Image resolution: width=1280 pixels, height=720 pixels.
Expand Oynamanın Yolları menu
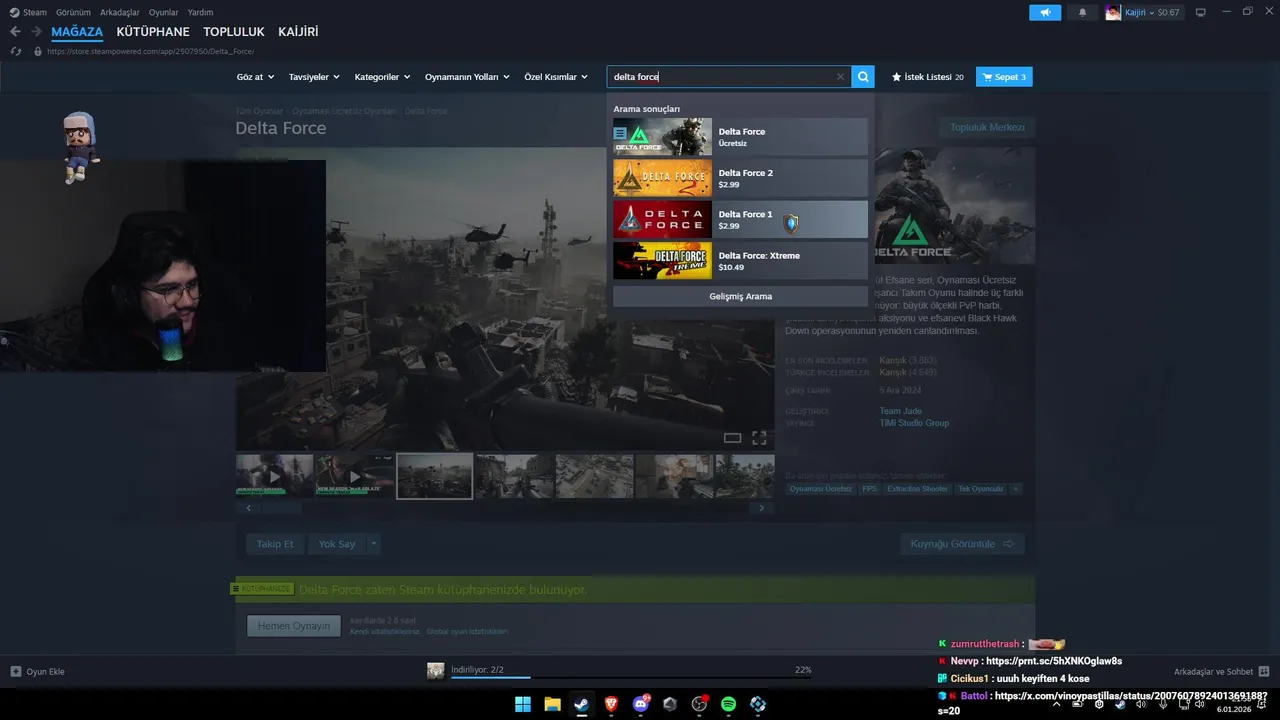click(x=467, y=77)
